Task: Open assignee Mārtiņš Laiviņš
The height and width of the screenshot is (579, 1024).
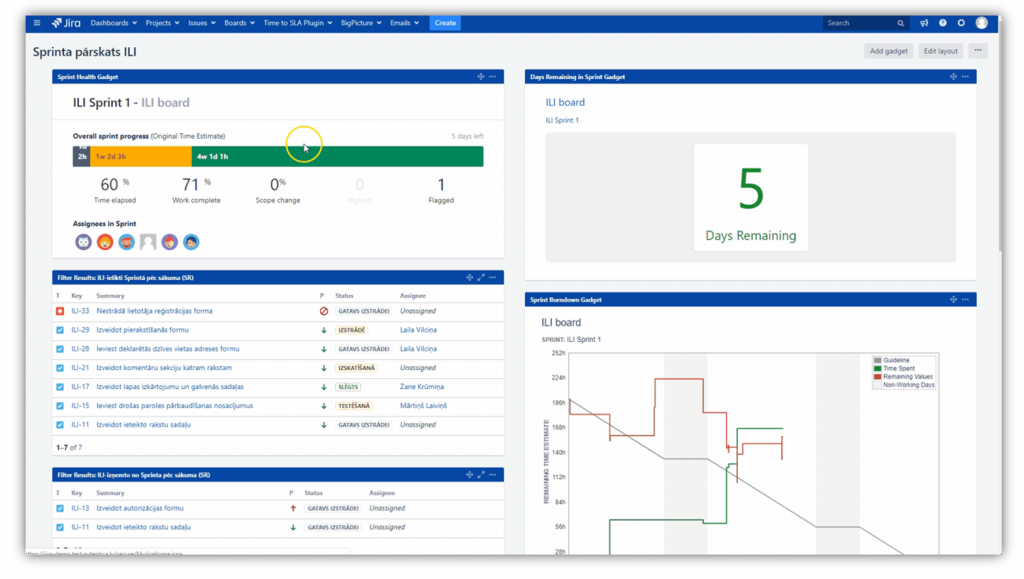Action: click(423, 406)
